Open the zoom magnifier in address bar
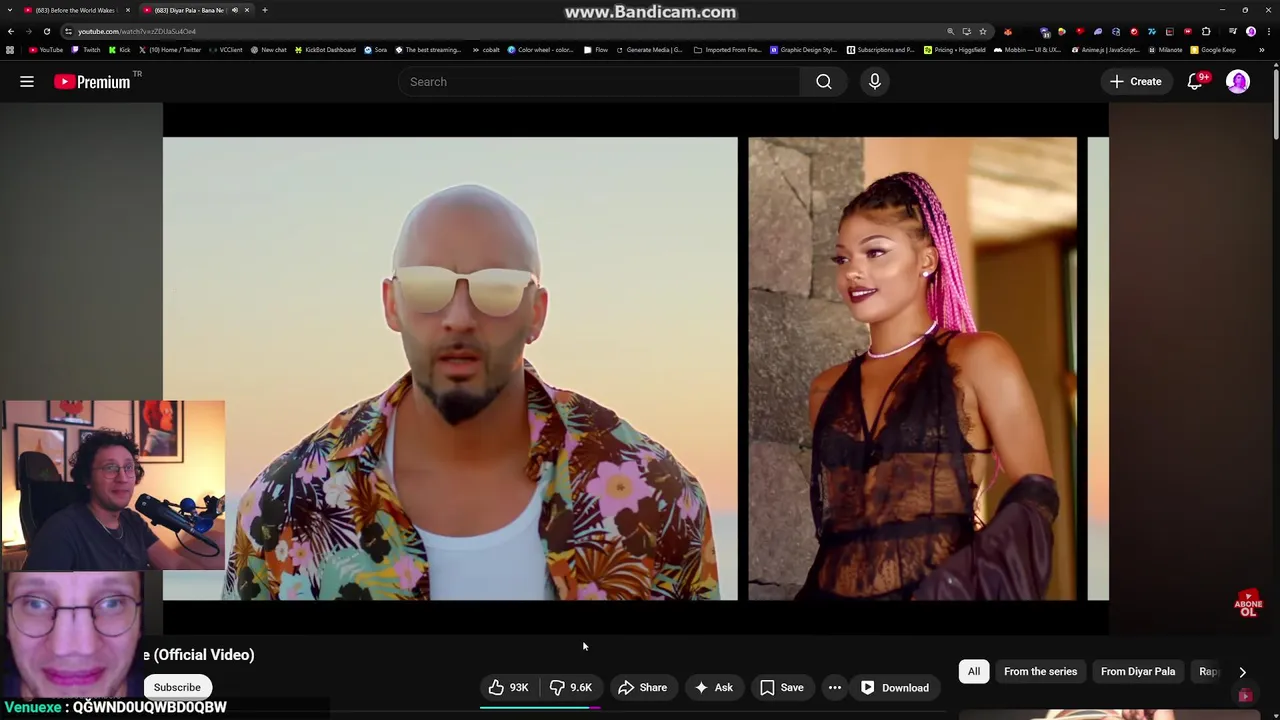1280x720 pixels. coord(951,31)
